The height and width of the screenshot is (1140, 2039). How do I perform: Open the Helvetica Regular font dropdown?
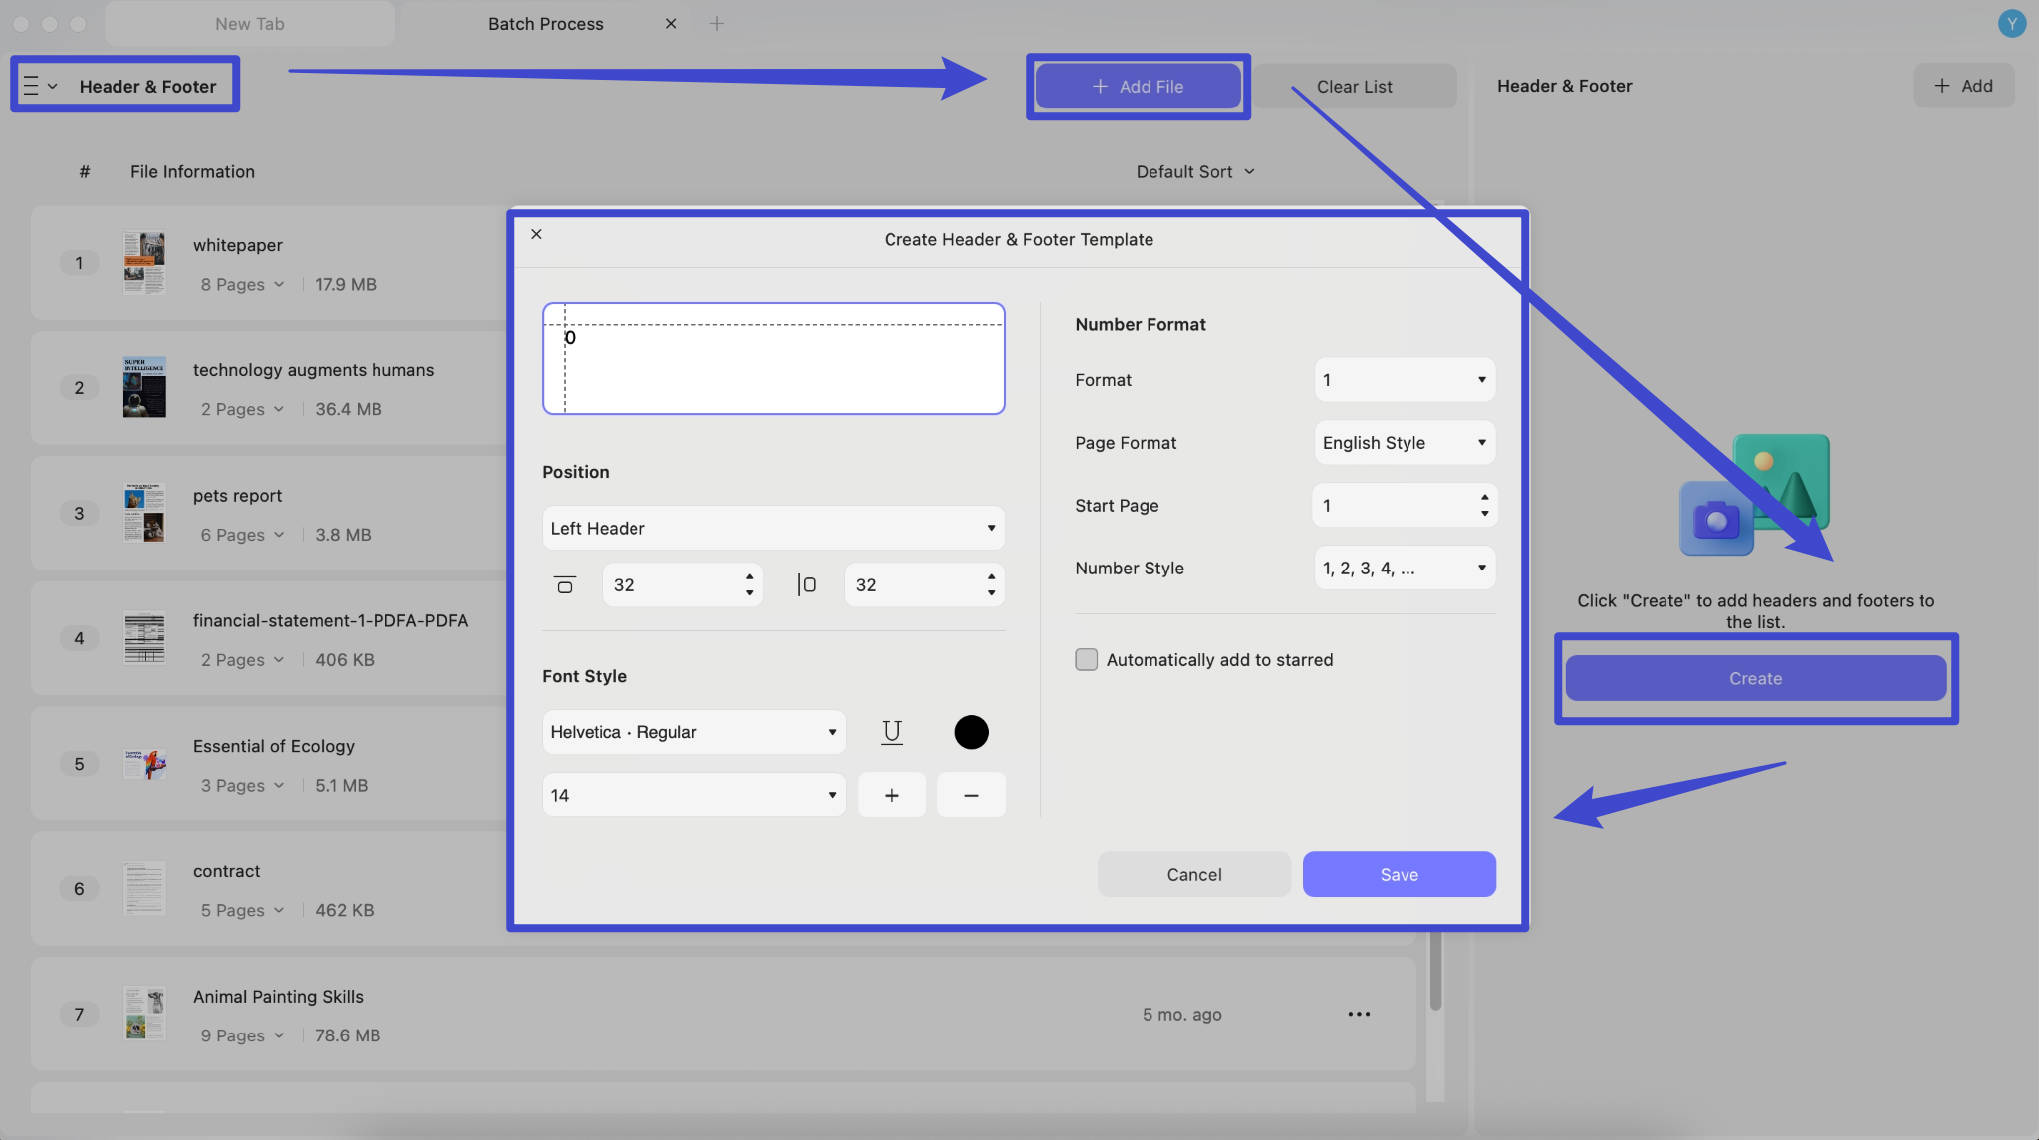(693, 732)
